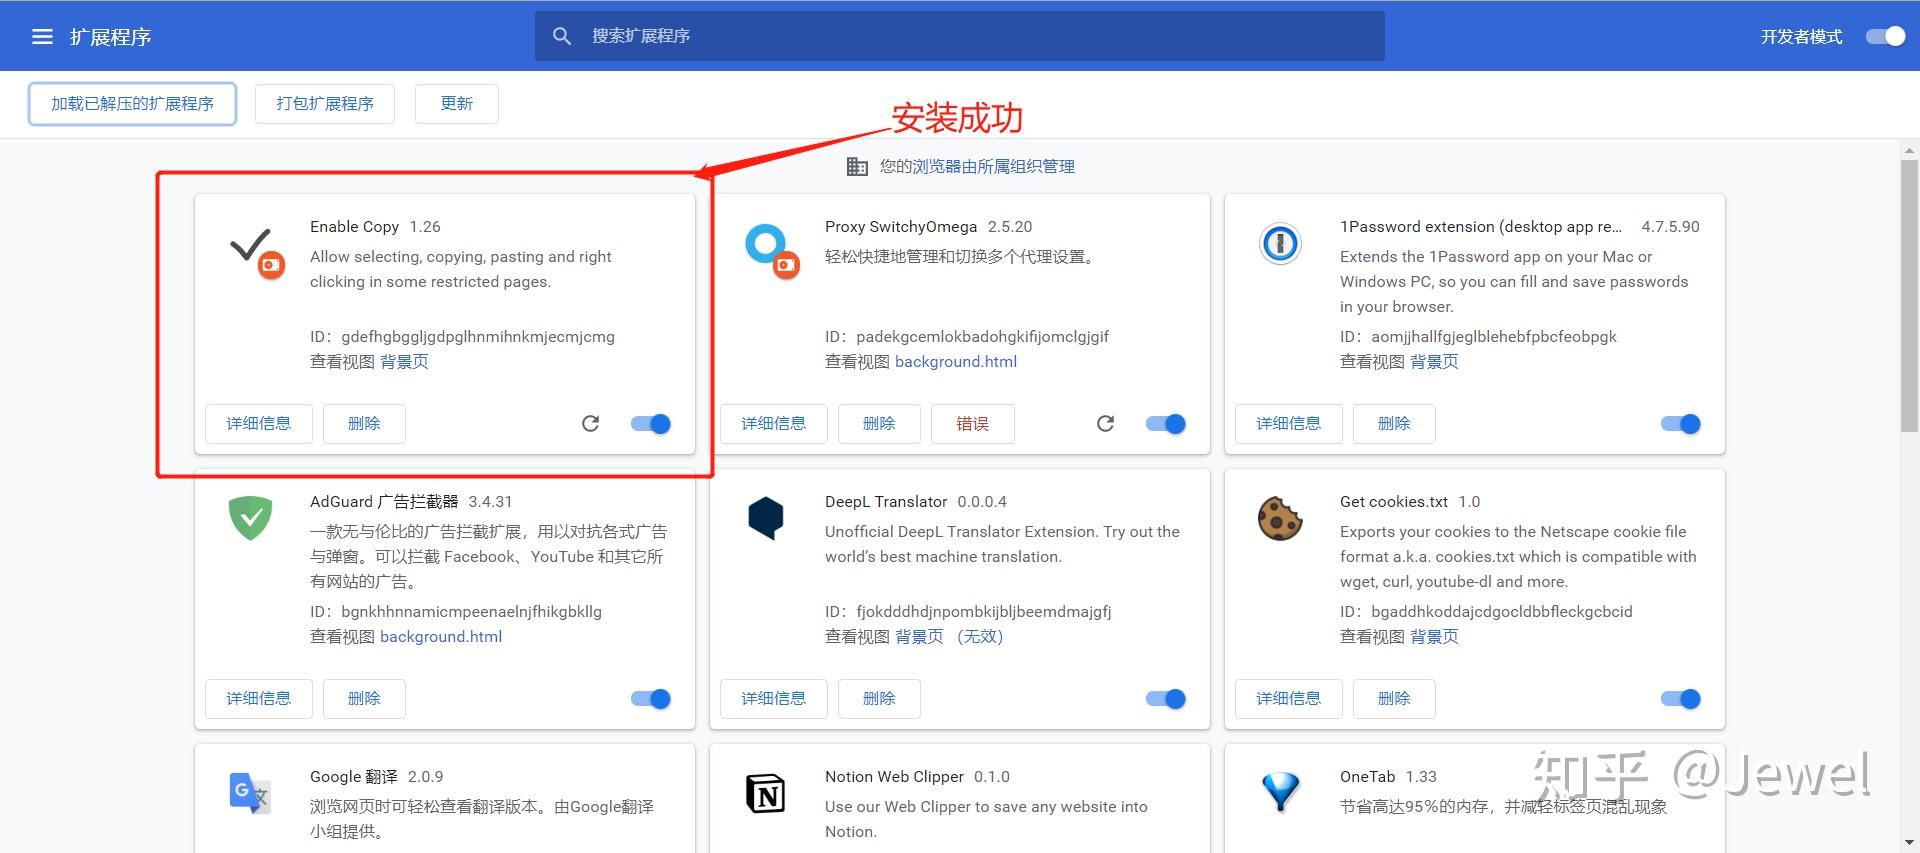Click the OneTab 1.33 title
The height and width of the screenshot is (853, 1920).
click(x=1388, y=777)
